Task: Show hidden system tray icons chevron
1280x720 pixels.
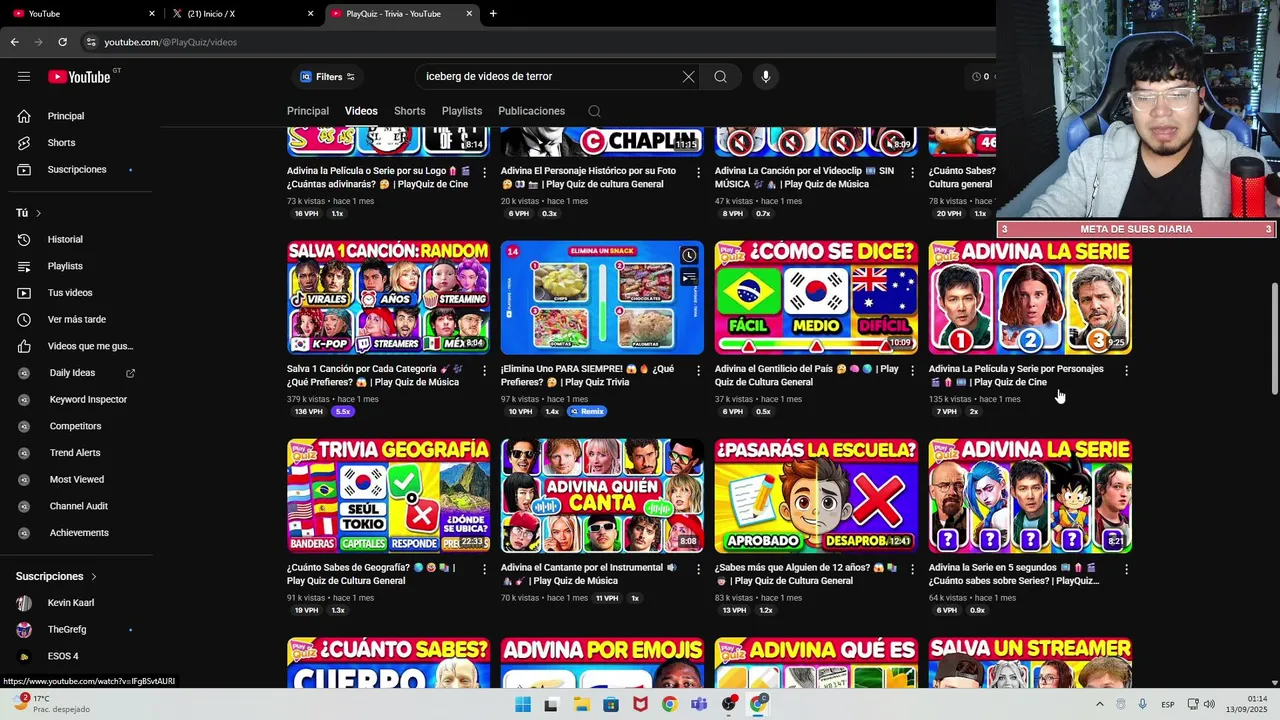Action: click(1099, 704)
